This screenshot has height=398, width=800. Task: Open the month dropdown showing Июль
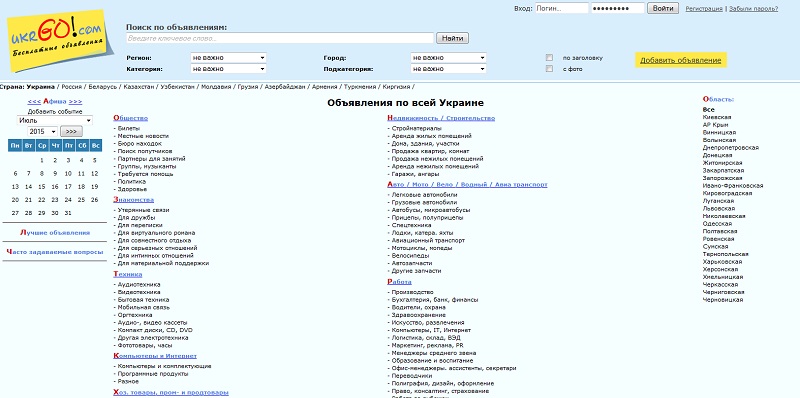click(55, 120)
